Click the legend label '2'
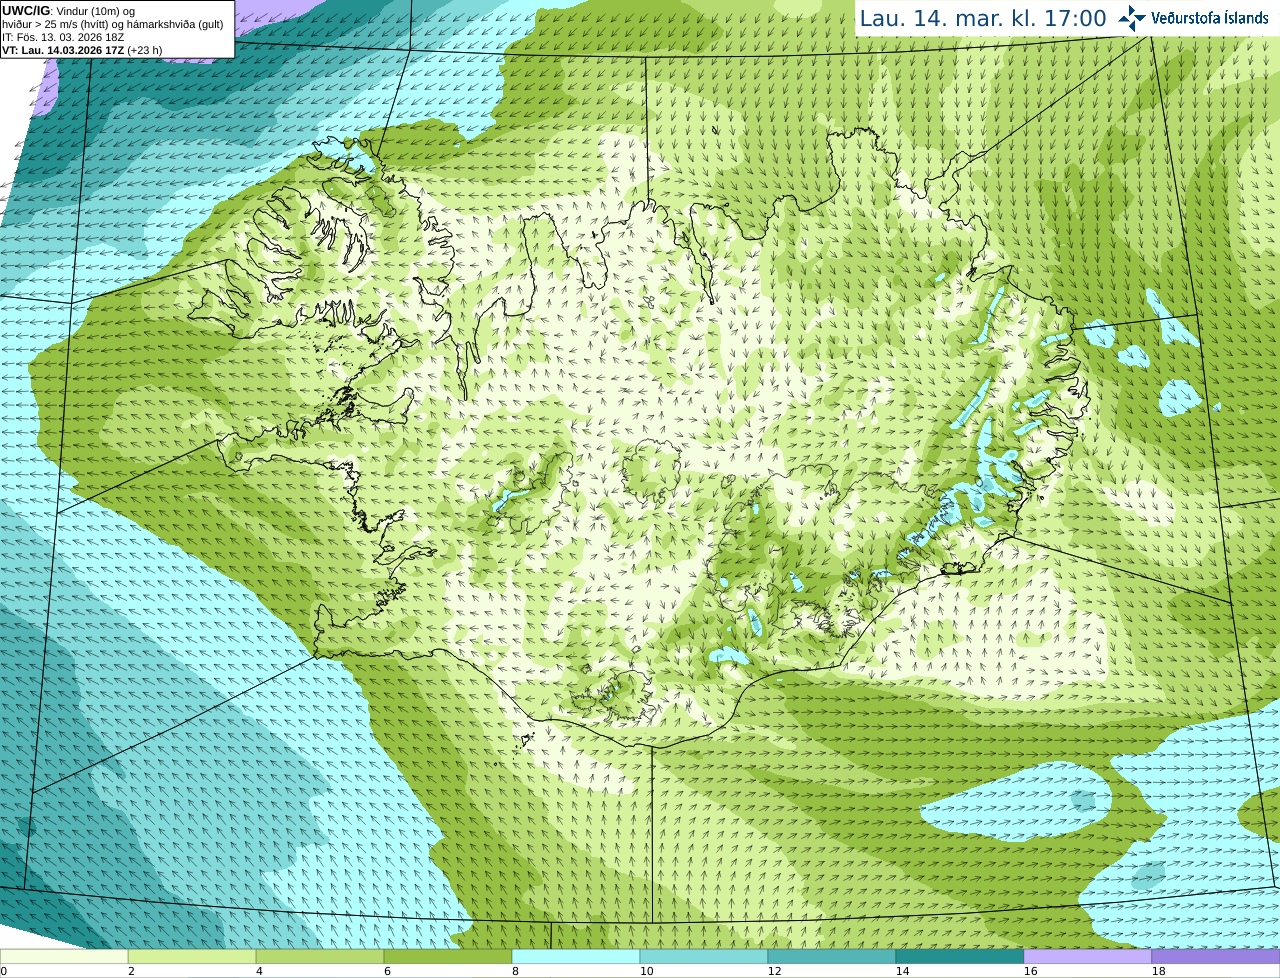 point(131,971)
